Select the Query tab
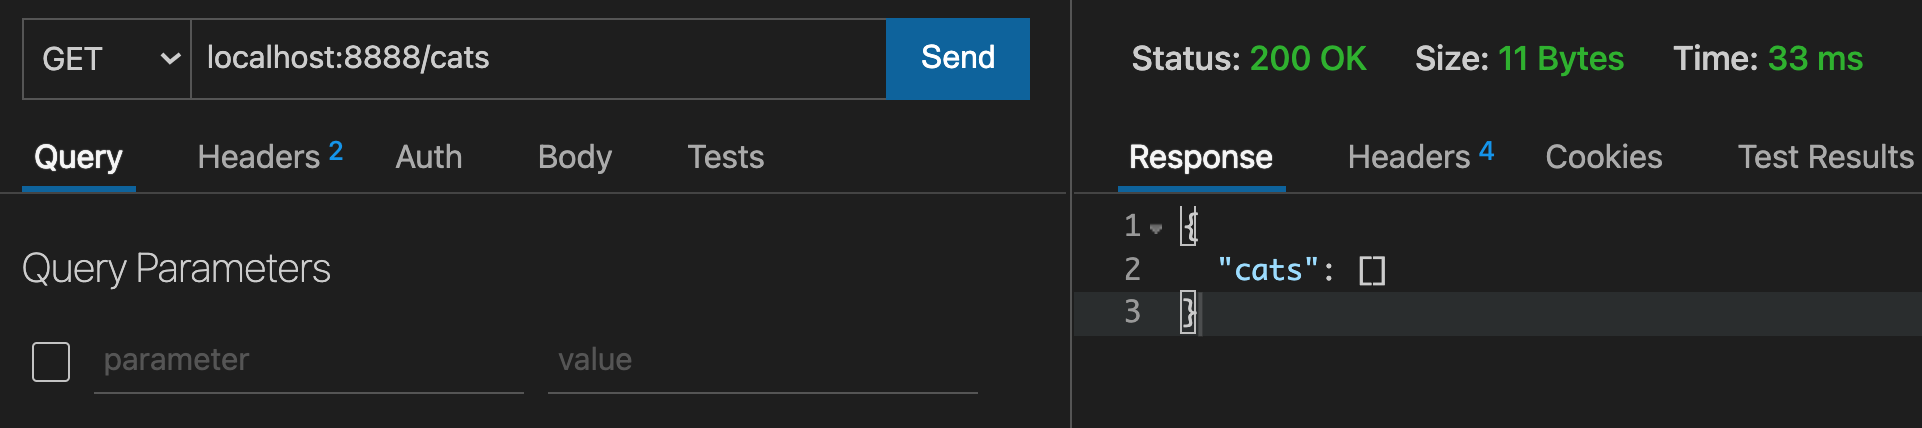Screen dimensions: 1922x428 click(x=78, y=157)
